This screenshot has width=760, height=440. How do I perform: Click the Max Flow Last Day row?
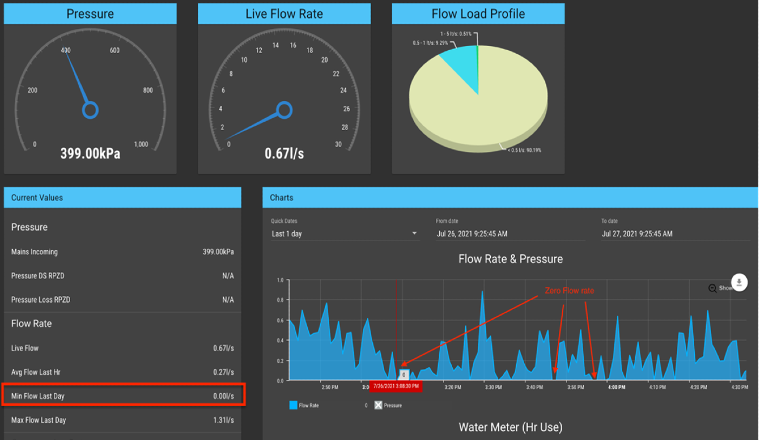pyautogui.click(x=122, y=420)
